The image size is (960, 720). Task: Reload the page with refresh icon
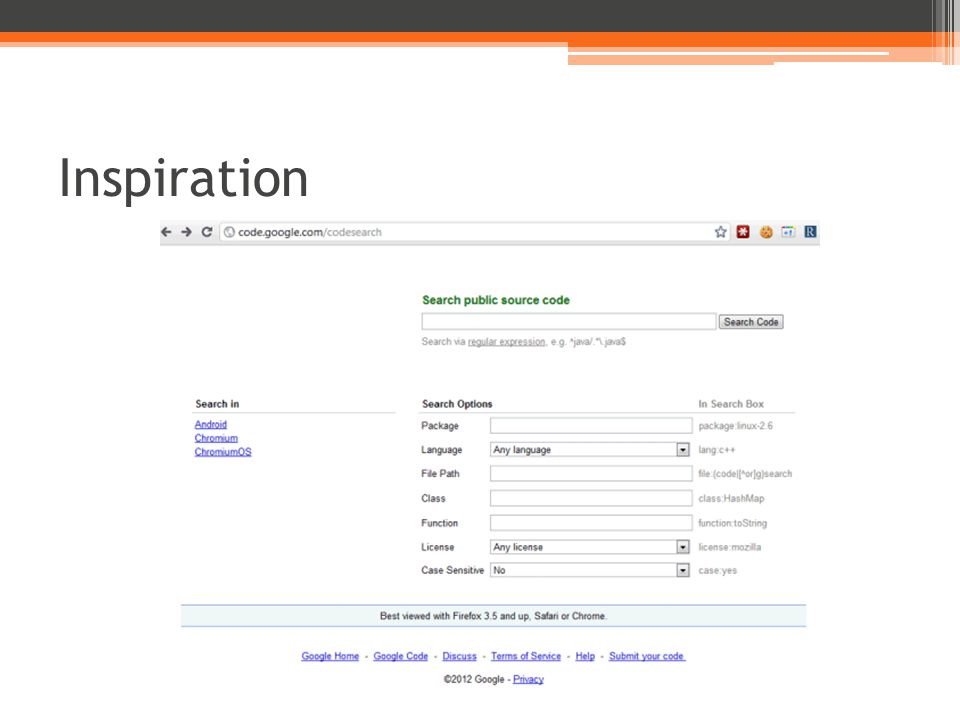click(207, 232)
